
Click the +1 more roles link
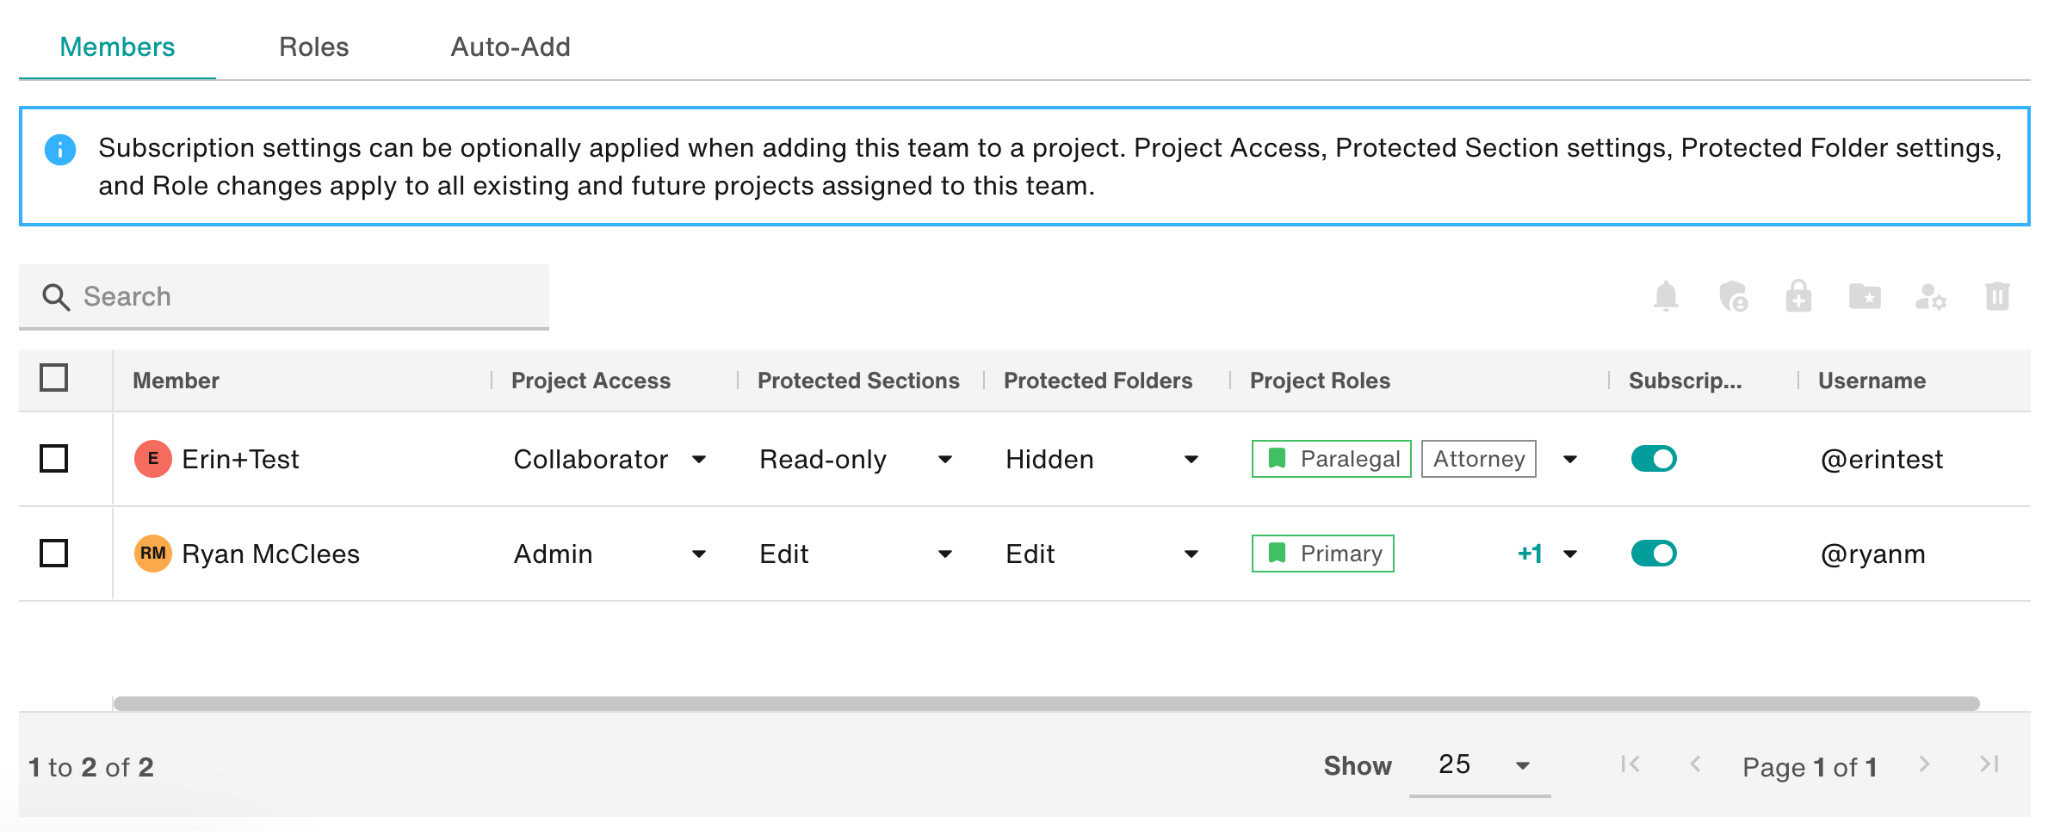[x=1530, y=554]
